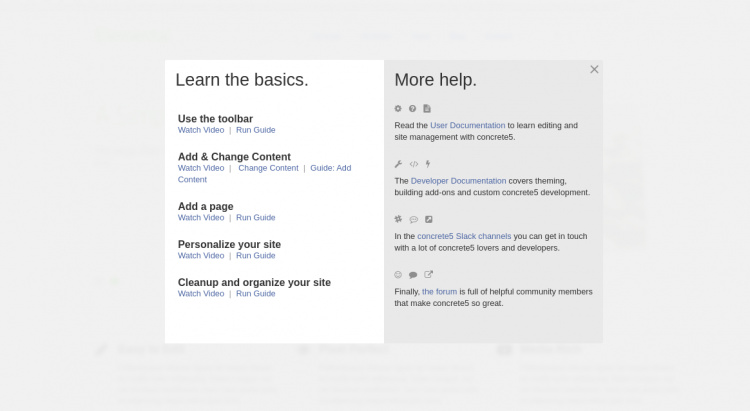750x411 pixels.
Task: Open the User Documentation link
Action: tap(468, 125)
